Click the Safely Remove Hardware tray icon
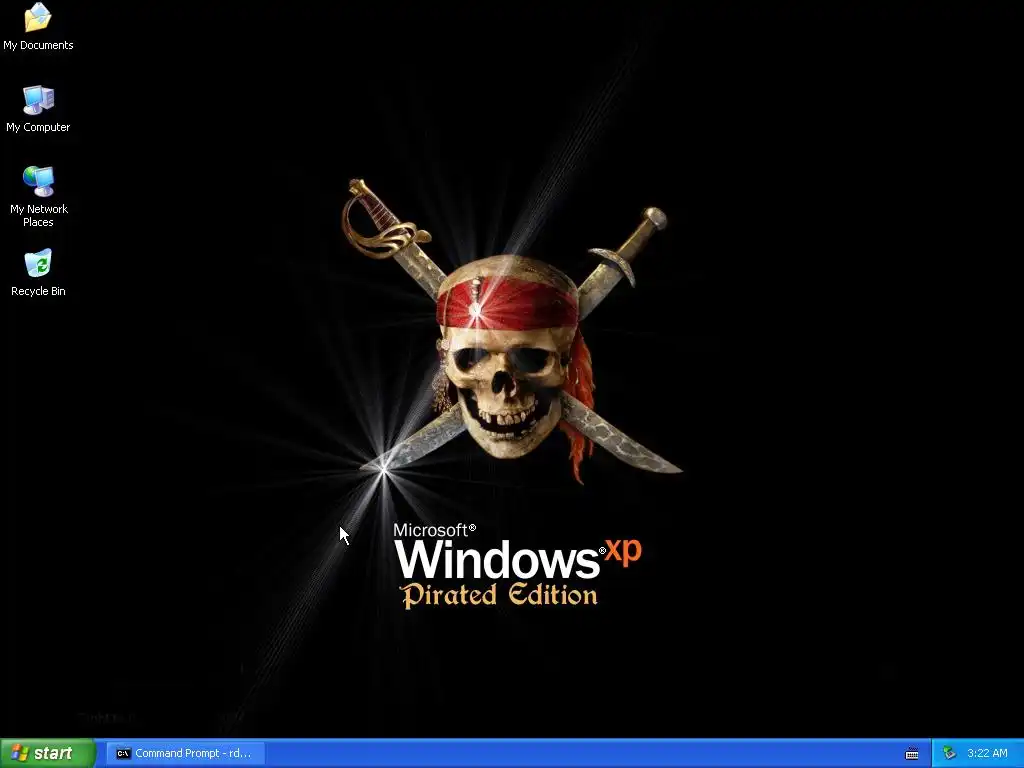Viewport: 1024px width, 768px height. click(x=949, y=754)
